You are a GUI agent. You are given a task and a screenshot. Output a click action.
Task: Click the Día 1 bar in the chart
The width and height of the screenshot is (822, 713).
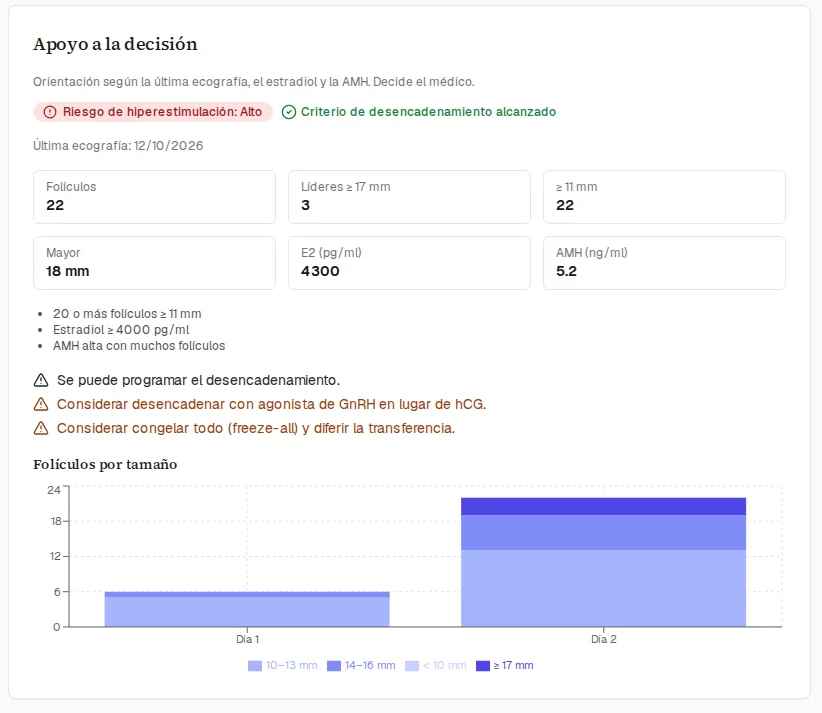247,609
